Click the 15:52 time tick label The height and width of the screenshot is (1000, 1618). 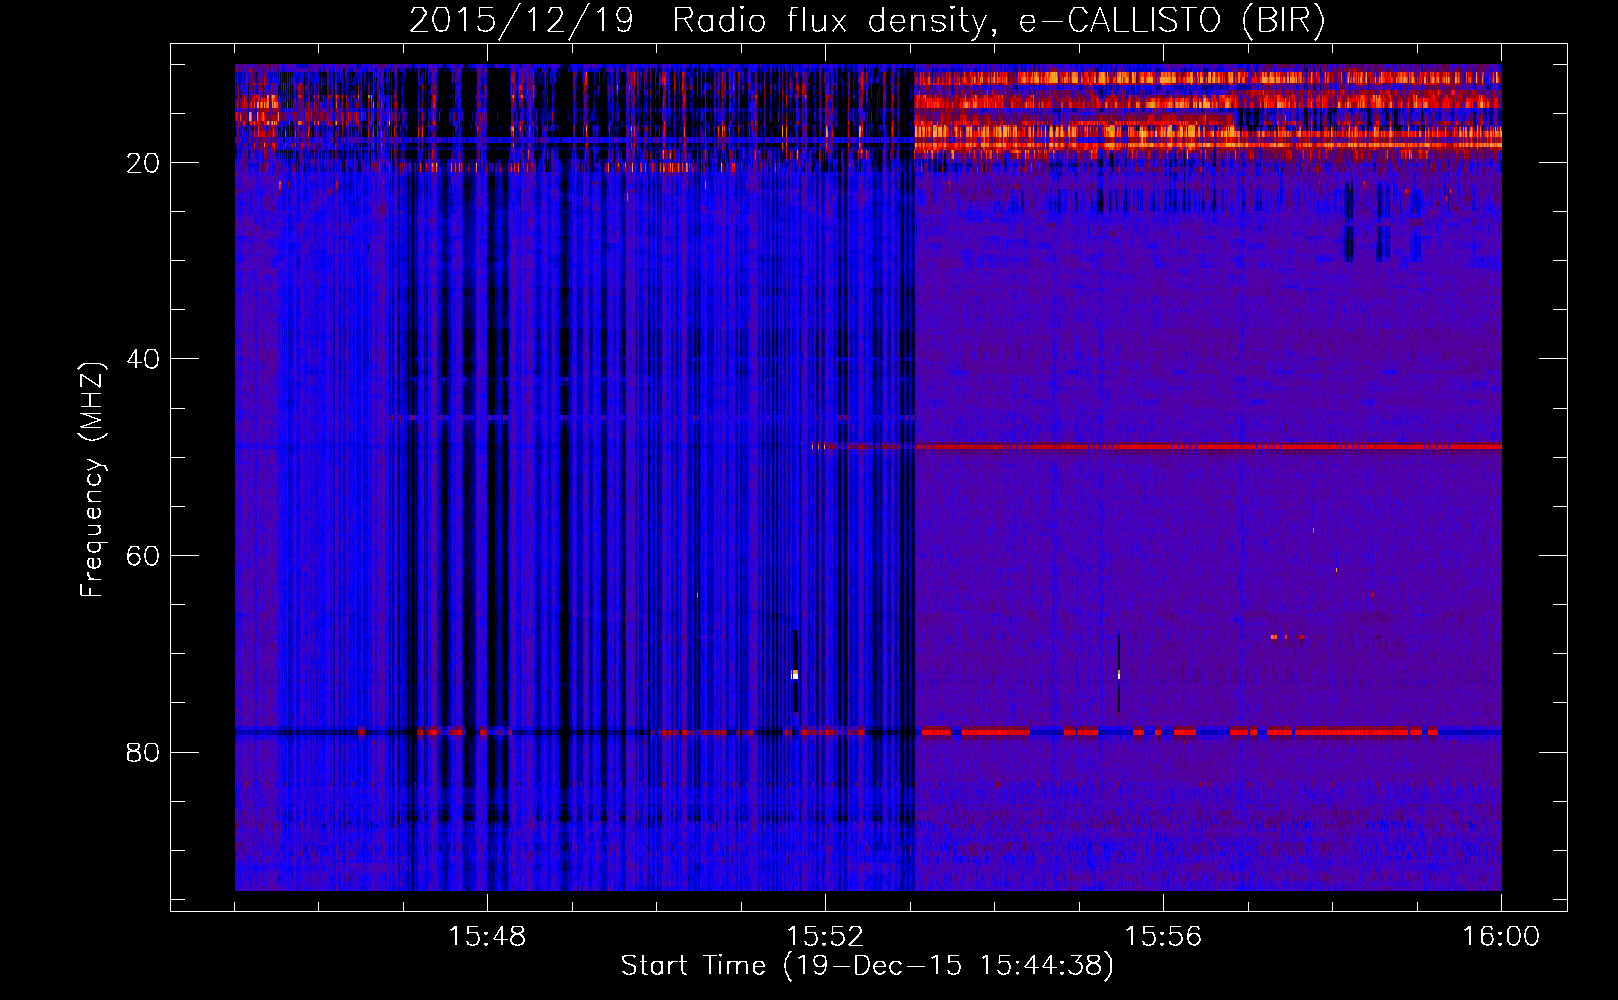click(x=825, y=936)
